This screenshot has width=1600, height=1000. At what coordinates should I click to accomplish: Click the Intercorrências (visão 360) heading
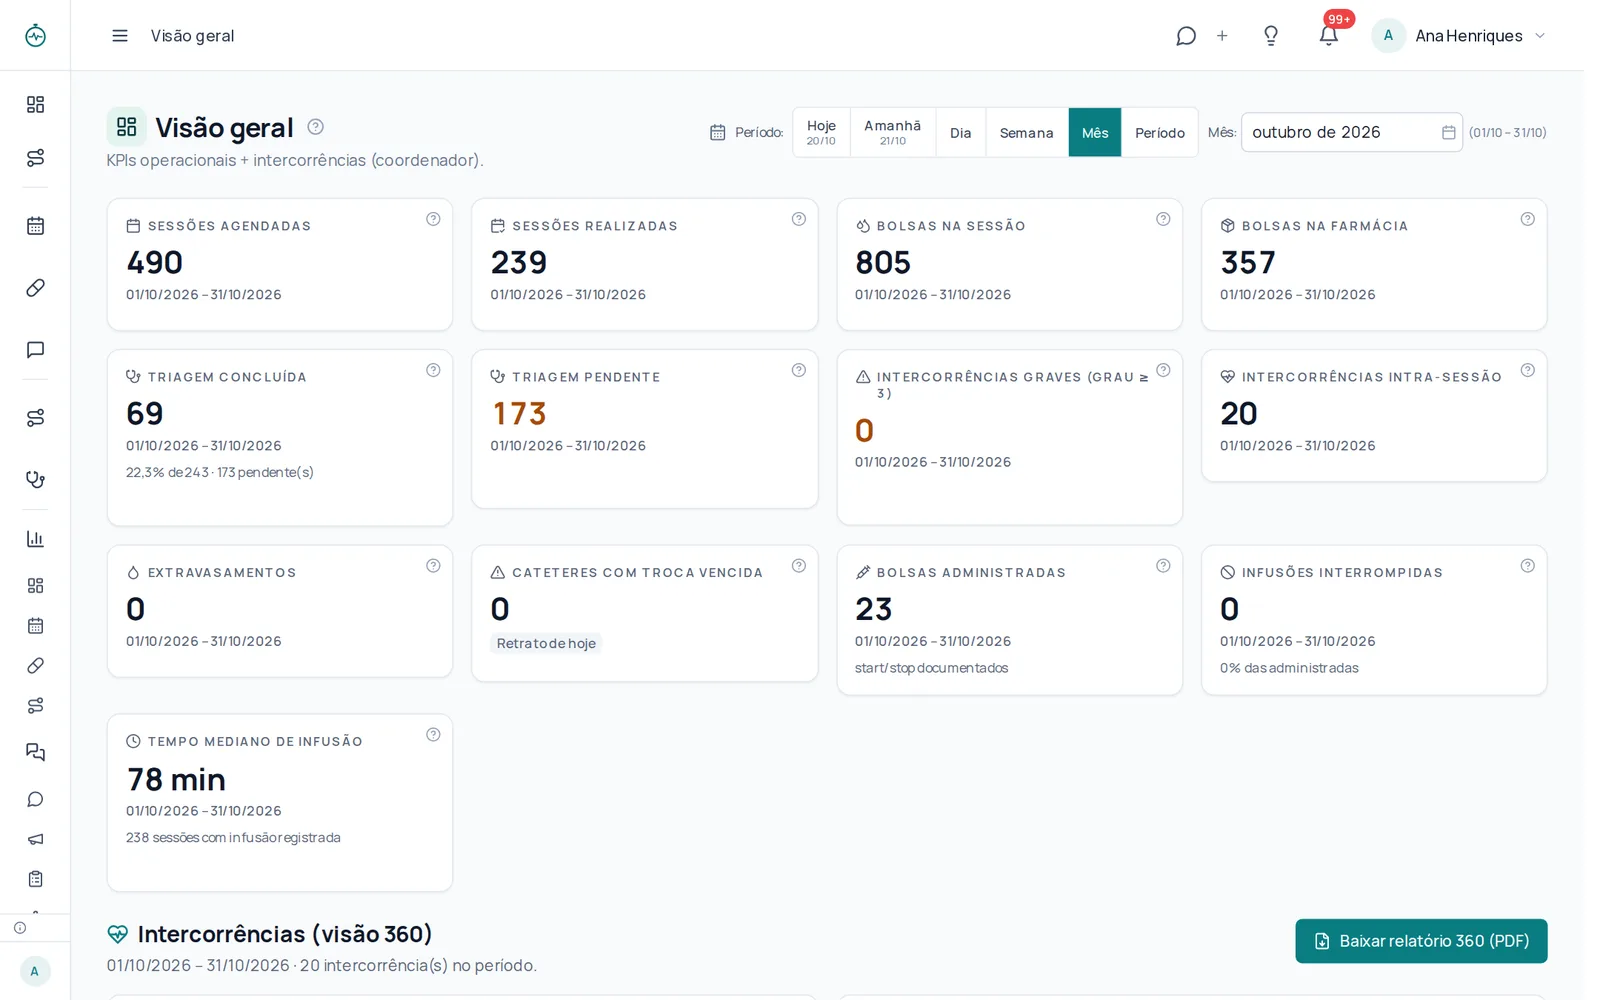click(x=285, y=934)
